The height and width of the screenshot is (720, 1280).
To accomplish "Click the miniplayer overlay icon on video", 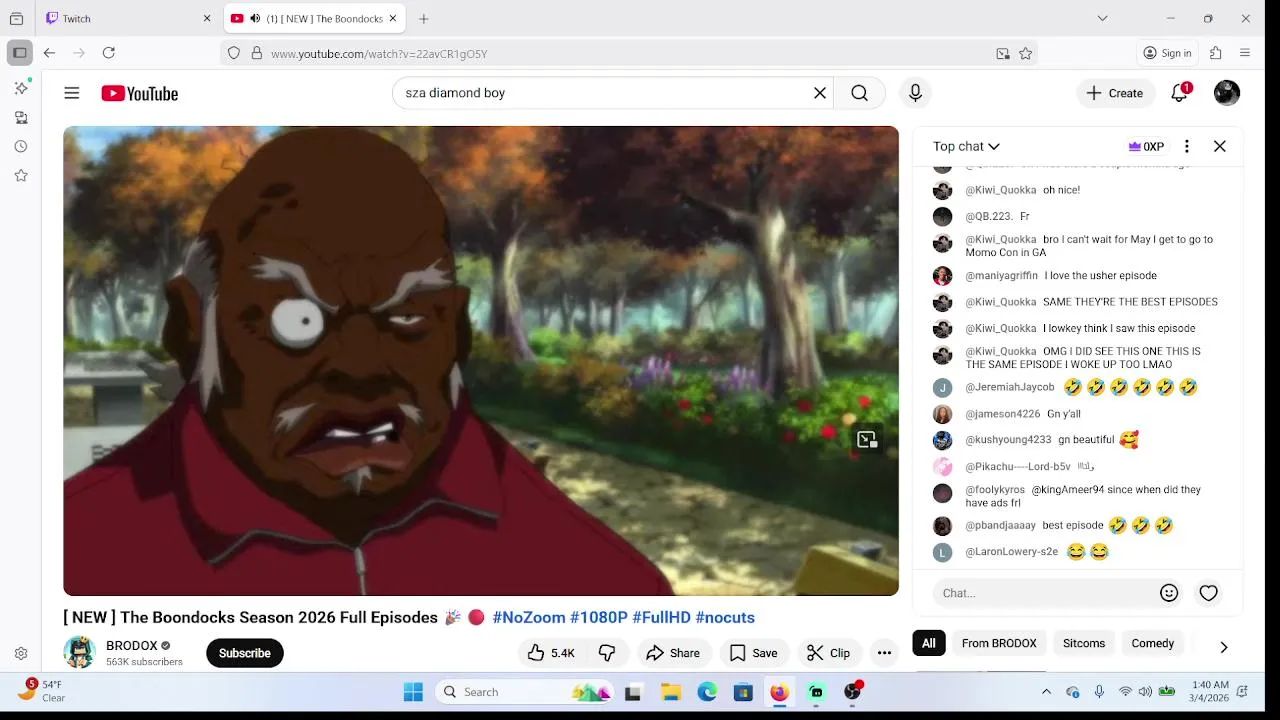I will click(867, 439).
